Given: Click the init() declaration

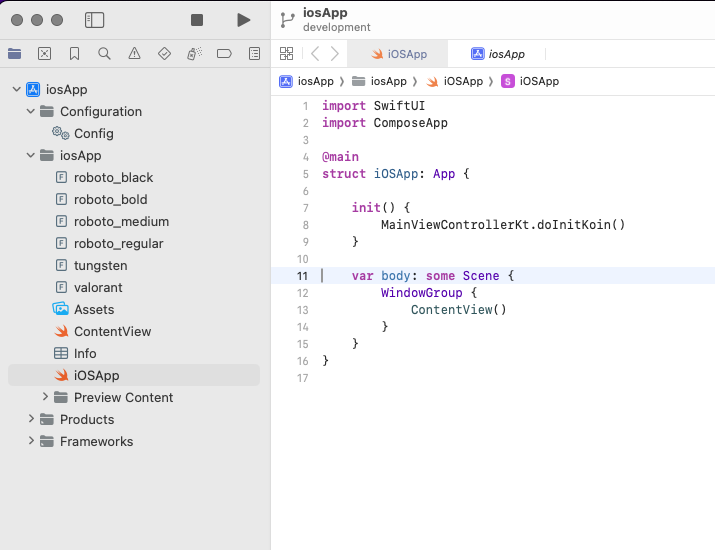Looking at the screenshot, I should pos(381,208).
